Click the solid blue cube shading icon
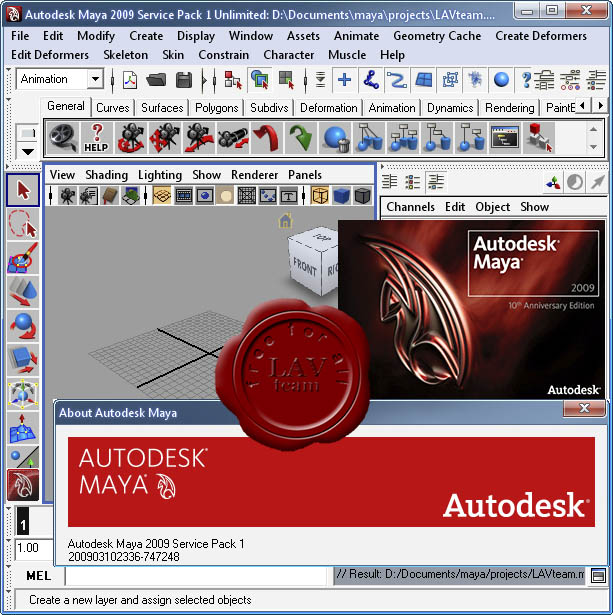Image resolution: width=613 pixels, height=615 pixels. click(341, 196)
